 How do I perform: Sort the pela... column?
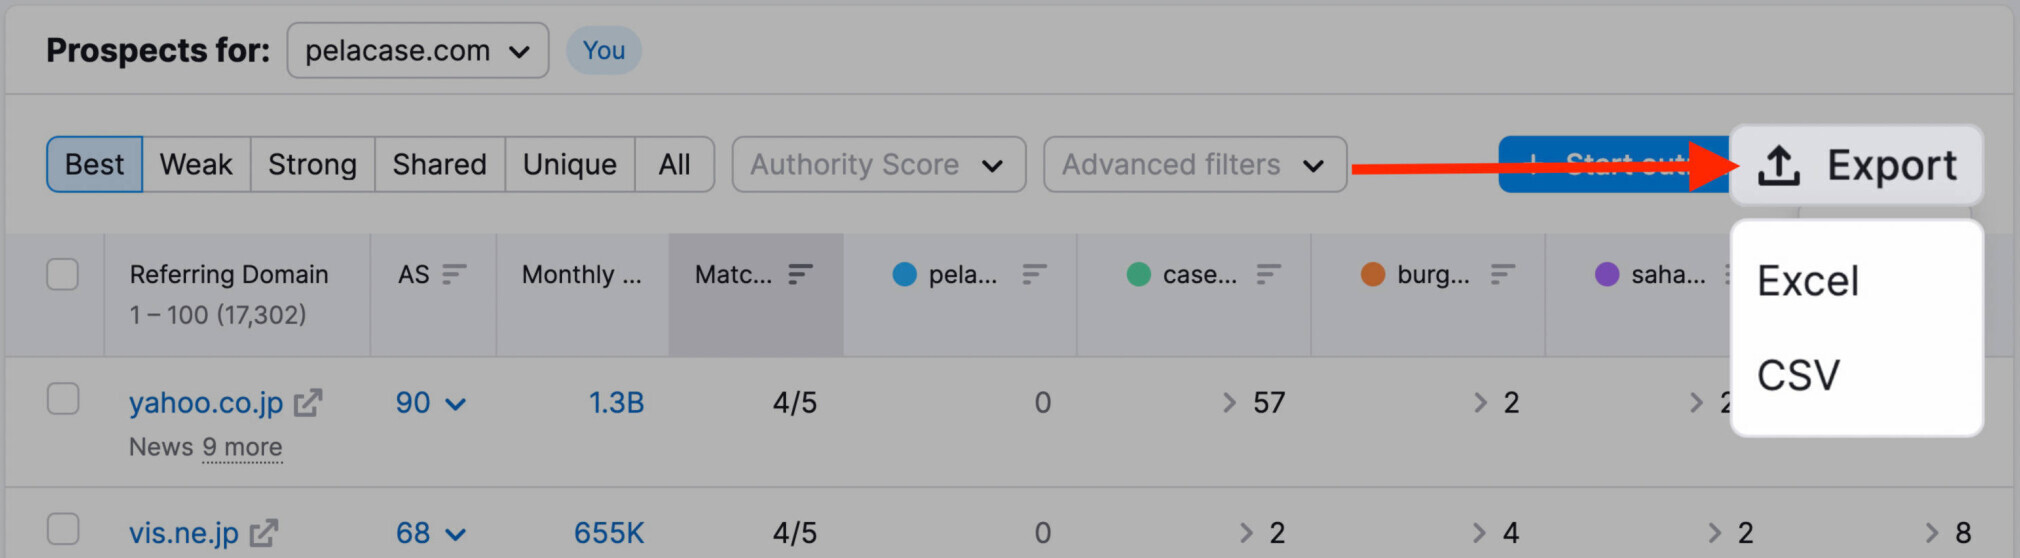1034,274
